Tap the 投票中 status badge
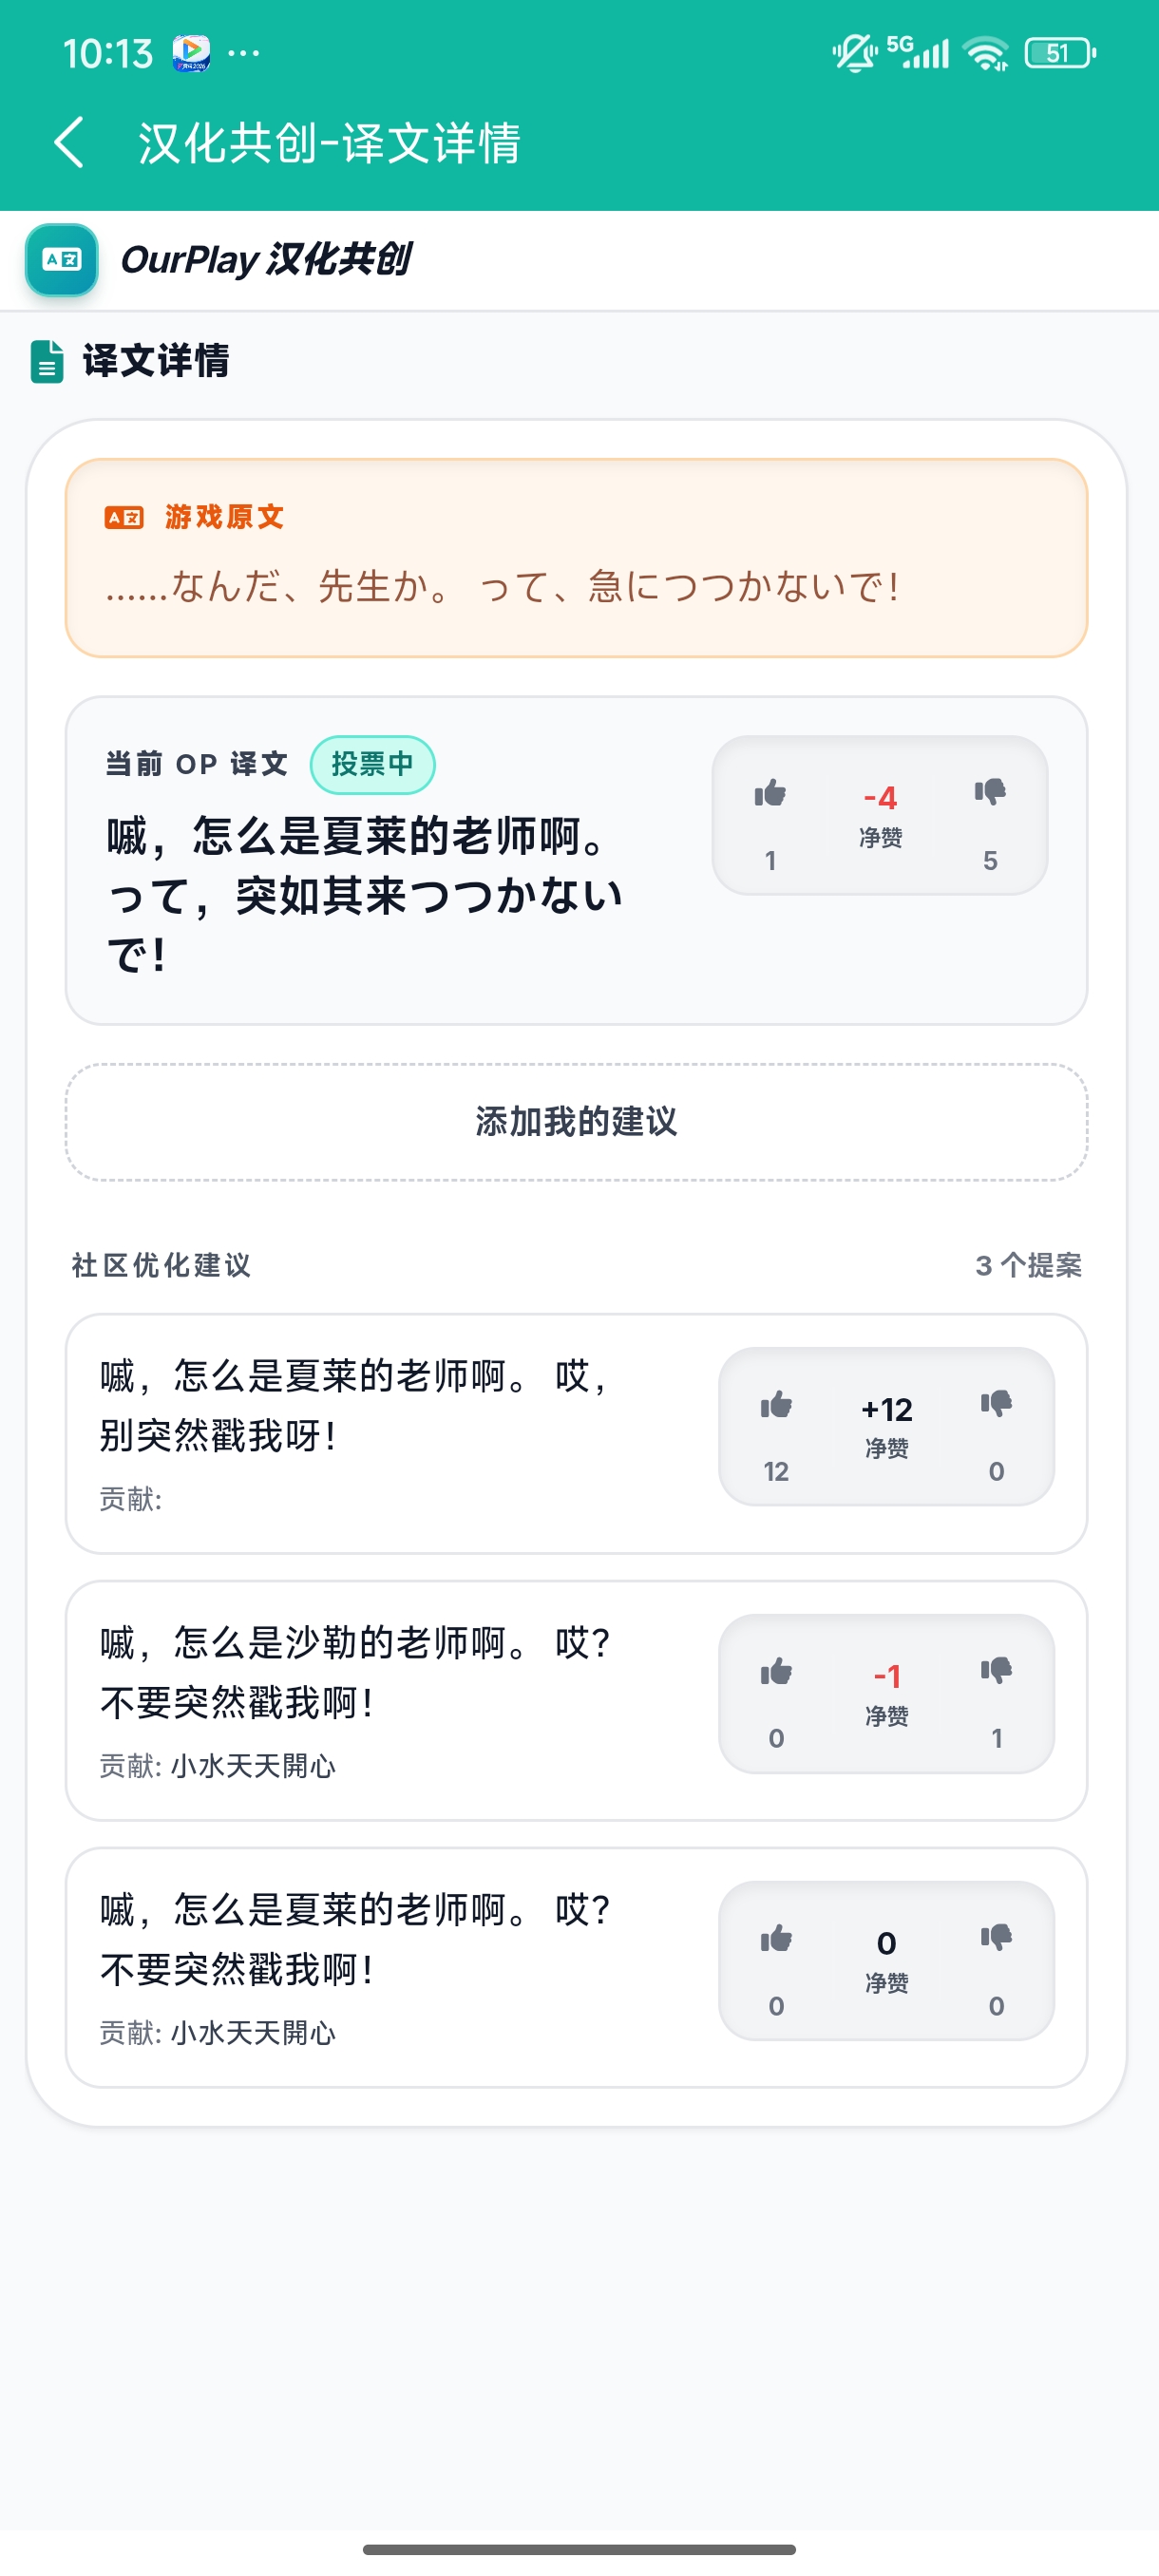The width and height of the screenshot is (1159, 2576). pos(372,765)
